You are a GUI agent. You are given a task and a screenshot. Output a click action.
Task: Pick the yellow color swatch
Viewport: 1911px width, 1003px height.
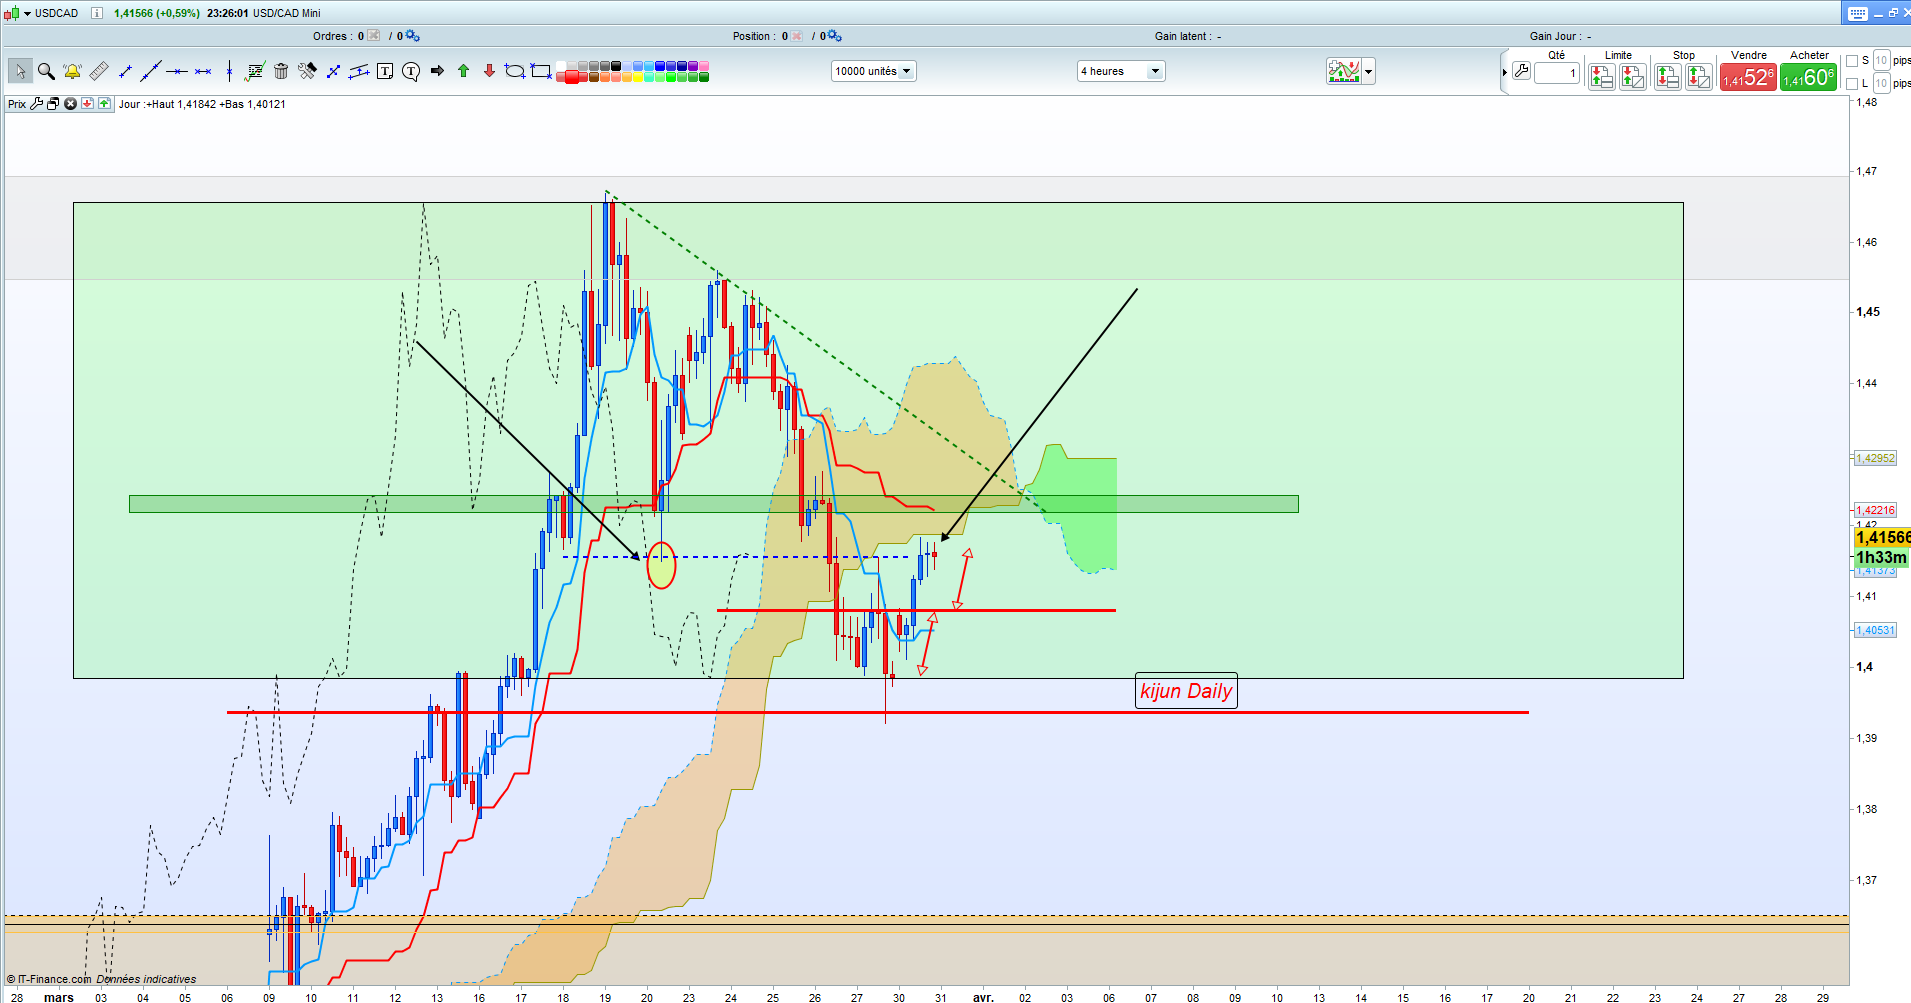point(635,76)
